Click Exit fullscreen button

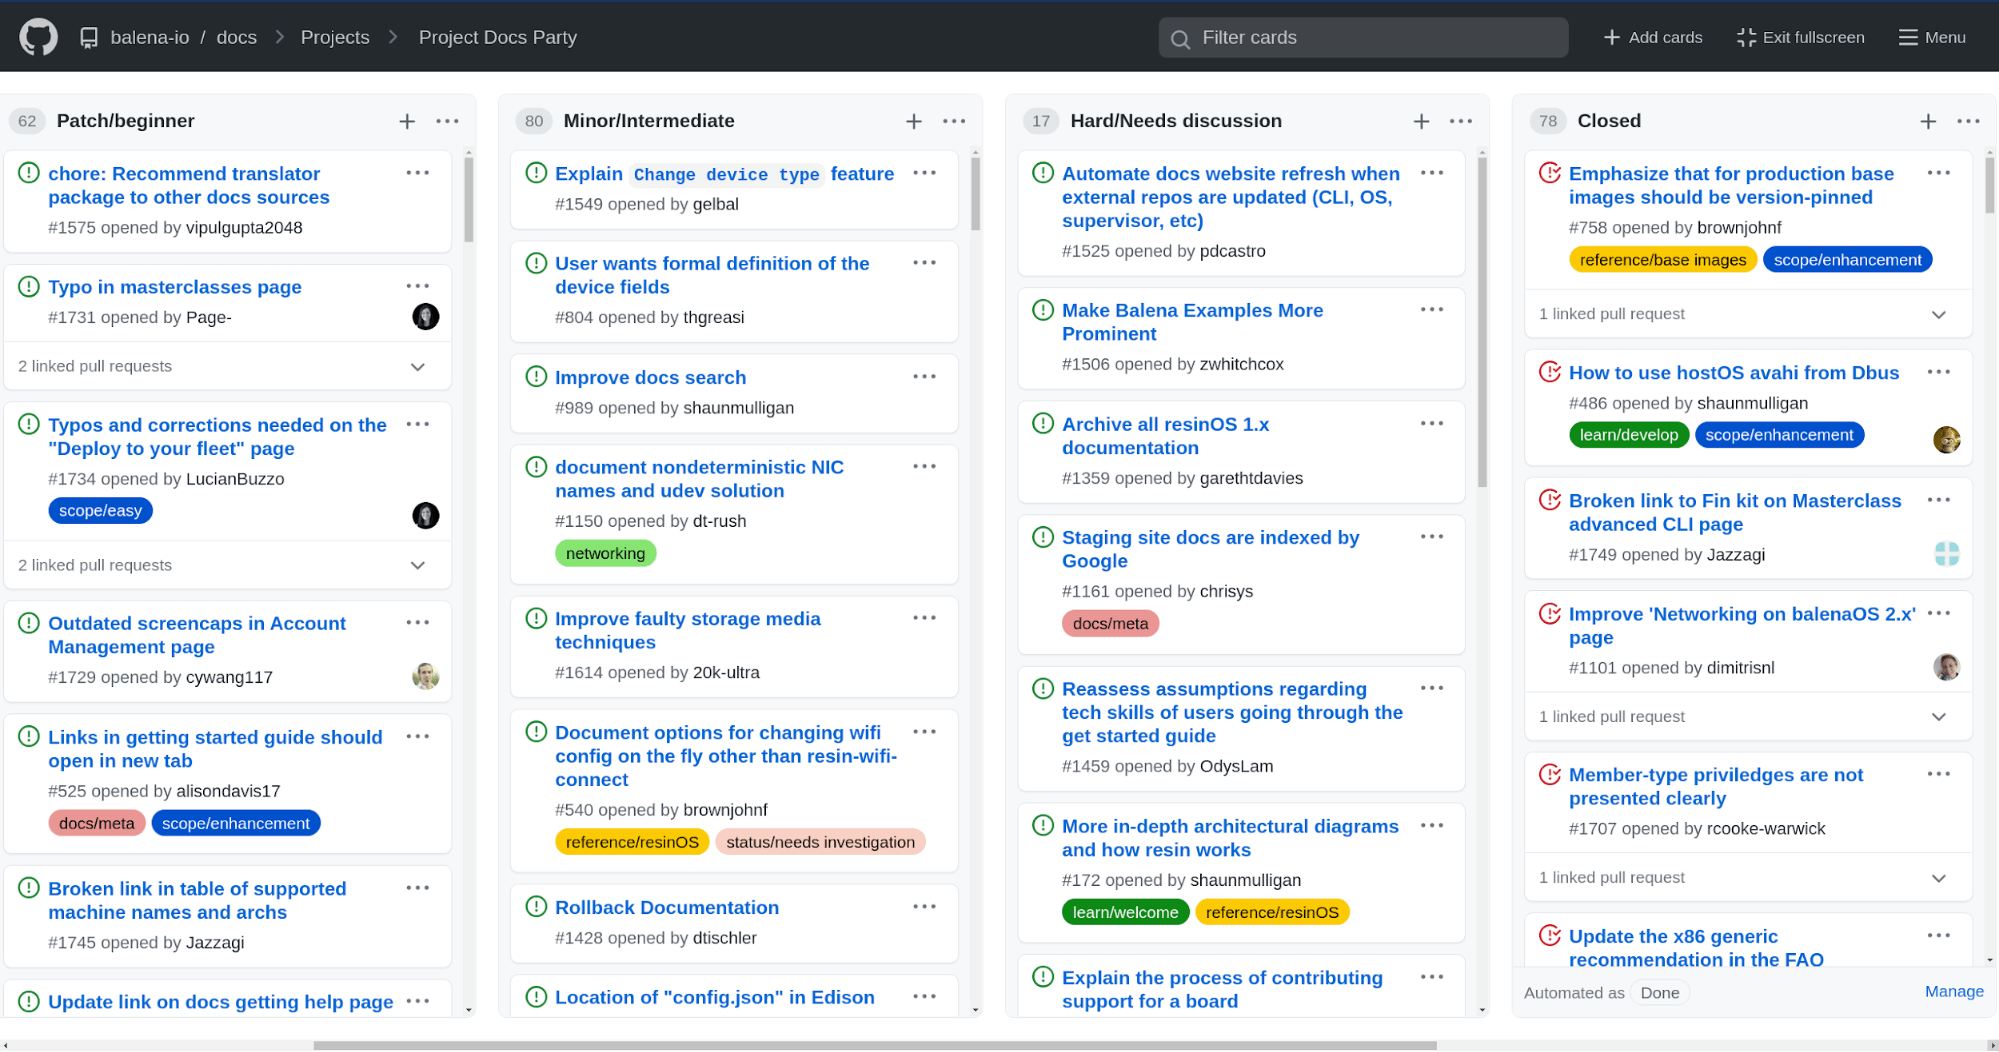(1801, 37)
